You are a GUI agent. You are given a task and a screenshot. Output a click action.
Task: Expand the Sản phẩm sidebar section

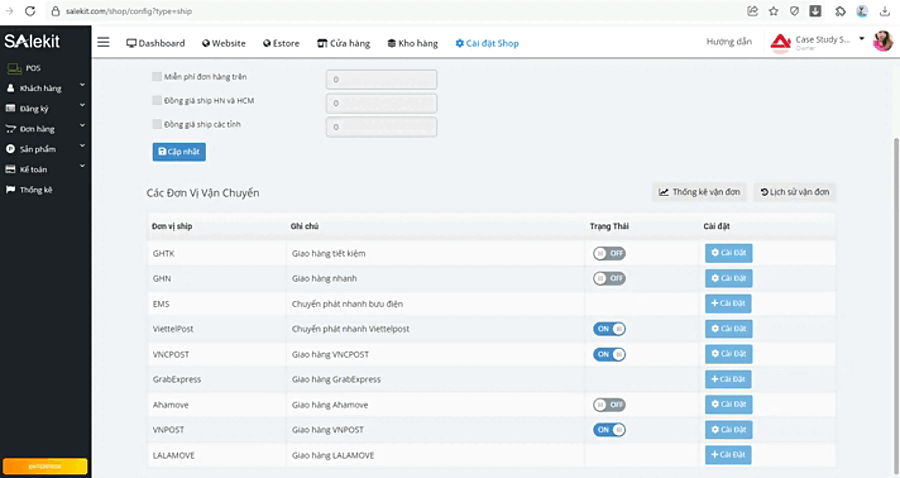click(x=44, y=149)
